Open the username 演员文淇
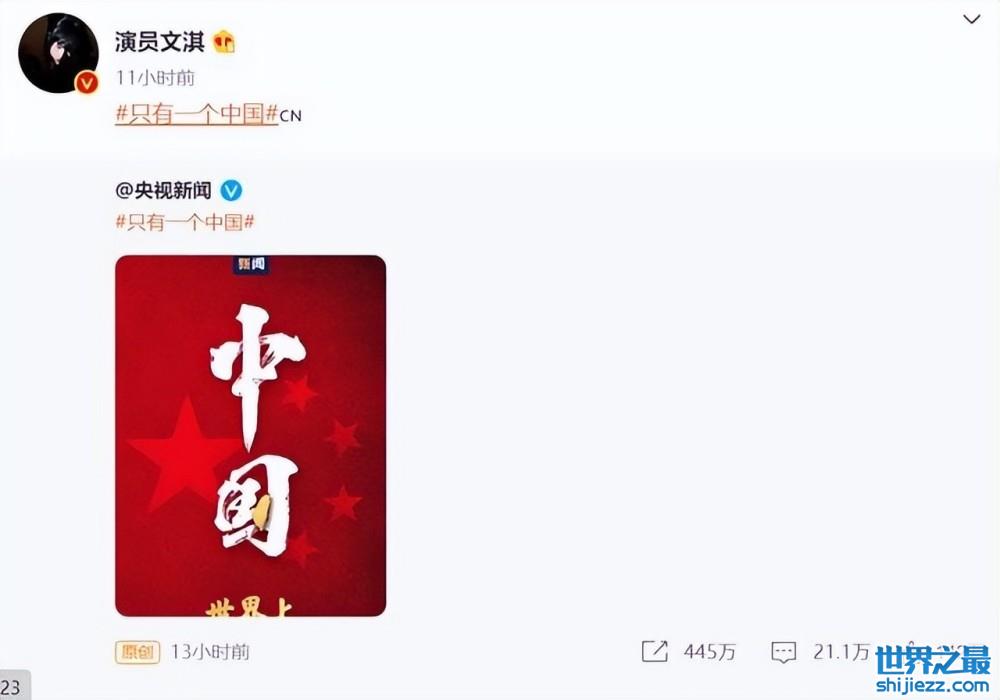The image size is (1000, 700). [x=159, y=42]
